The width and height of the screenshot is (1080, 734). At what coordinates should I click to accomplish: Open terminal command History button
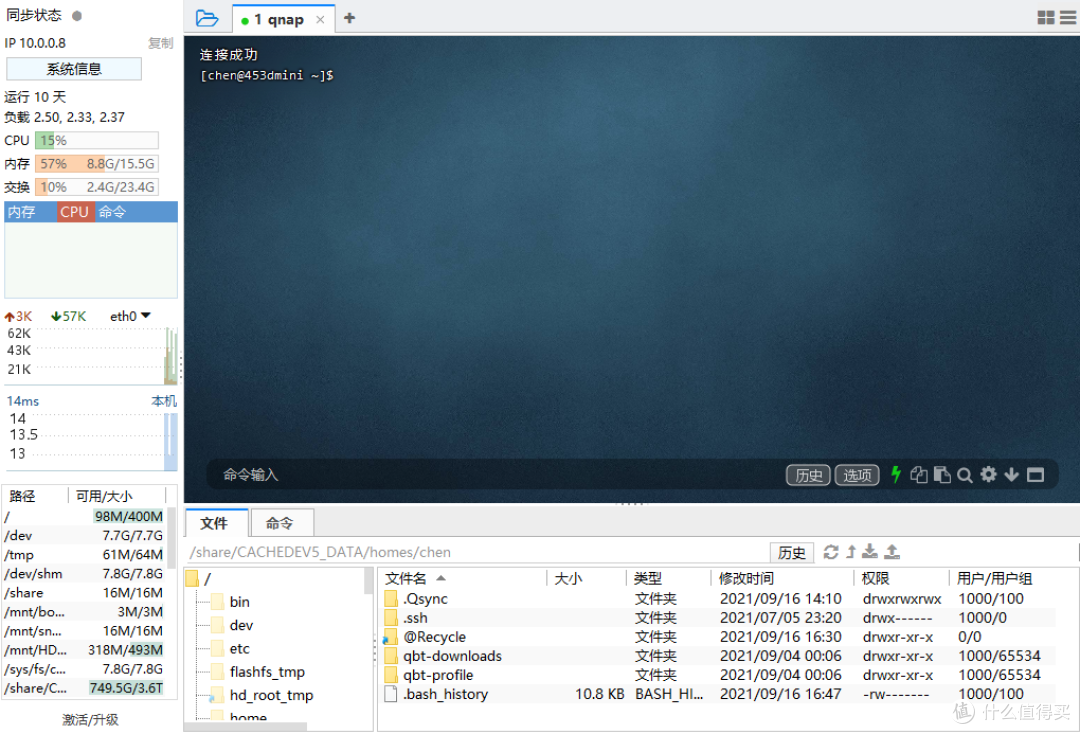(808, 475)
